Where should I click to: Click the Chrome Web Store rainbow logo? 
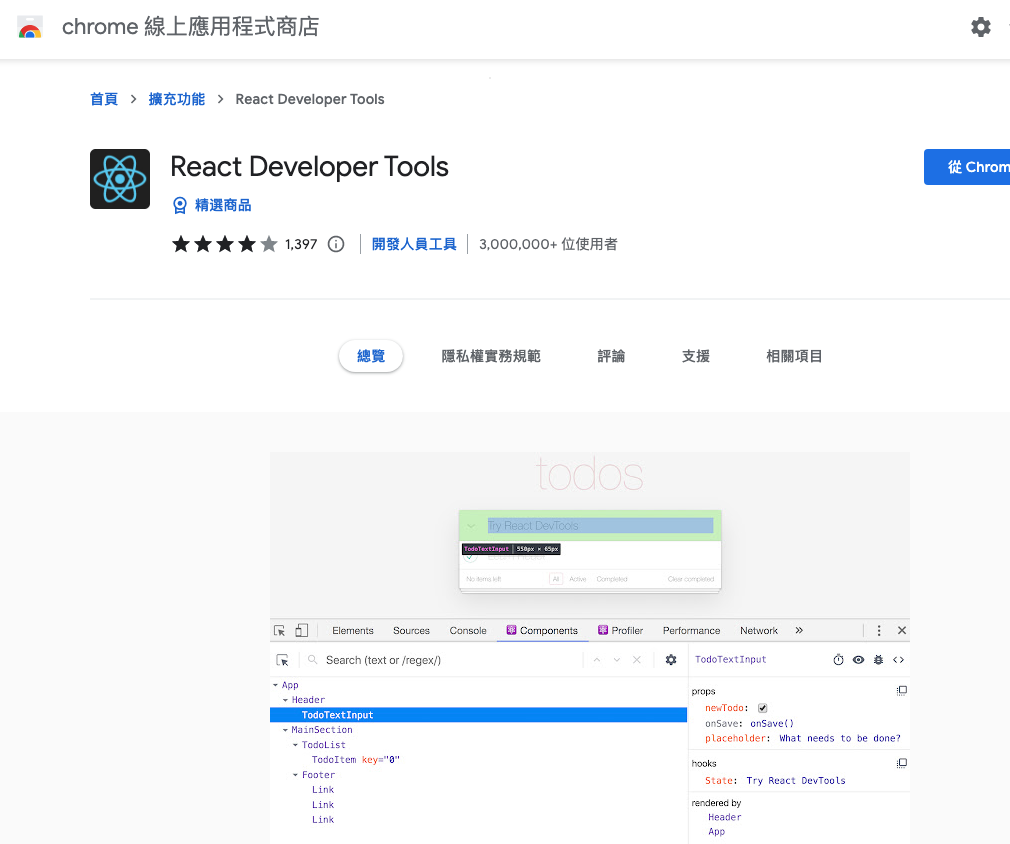[x=30, y=28]
